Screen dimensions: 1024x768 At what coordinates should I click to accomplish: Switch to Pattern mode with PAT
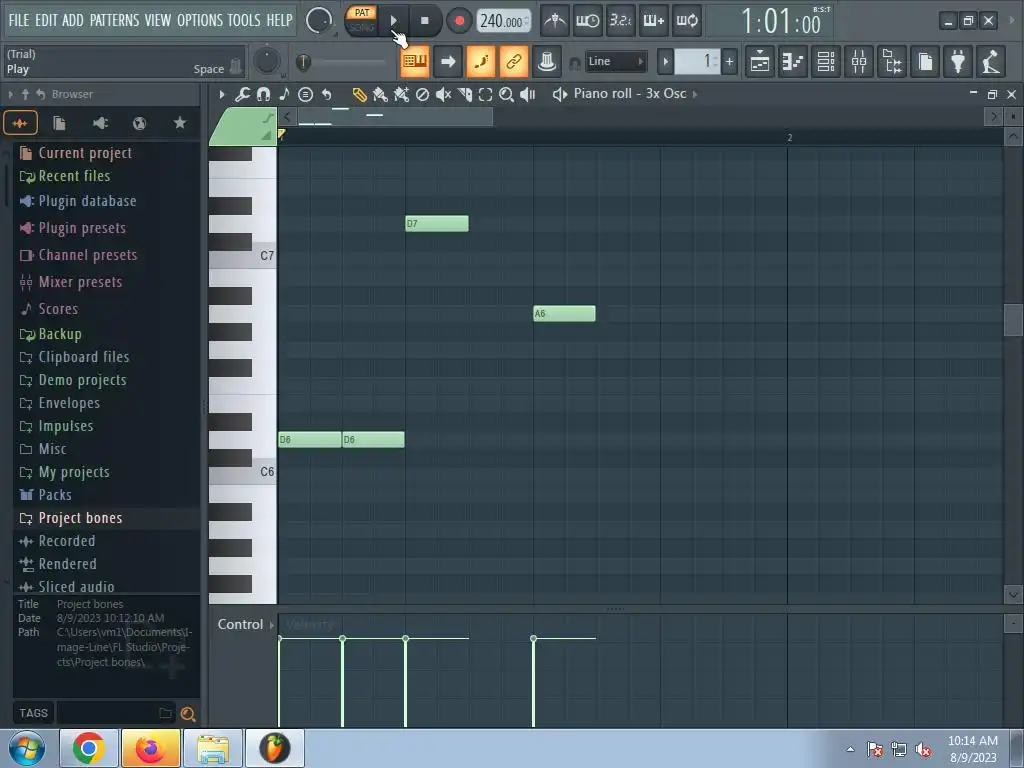pyautogui.click(x=362, y=12)
